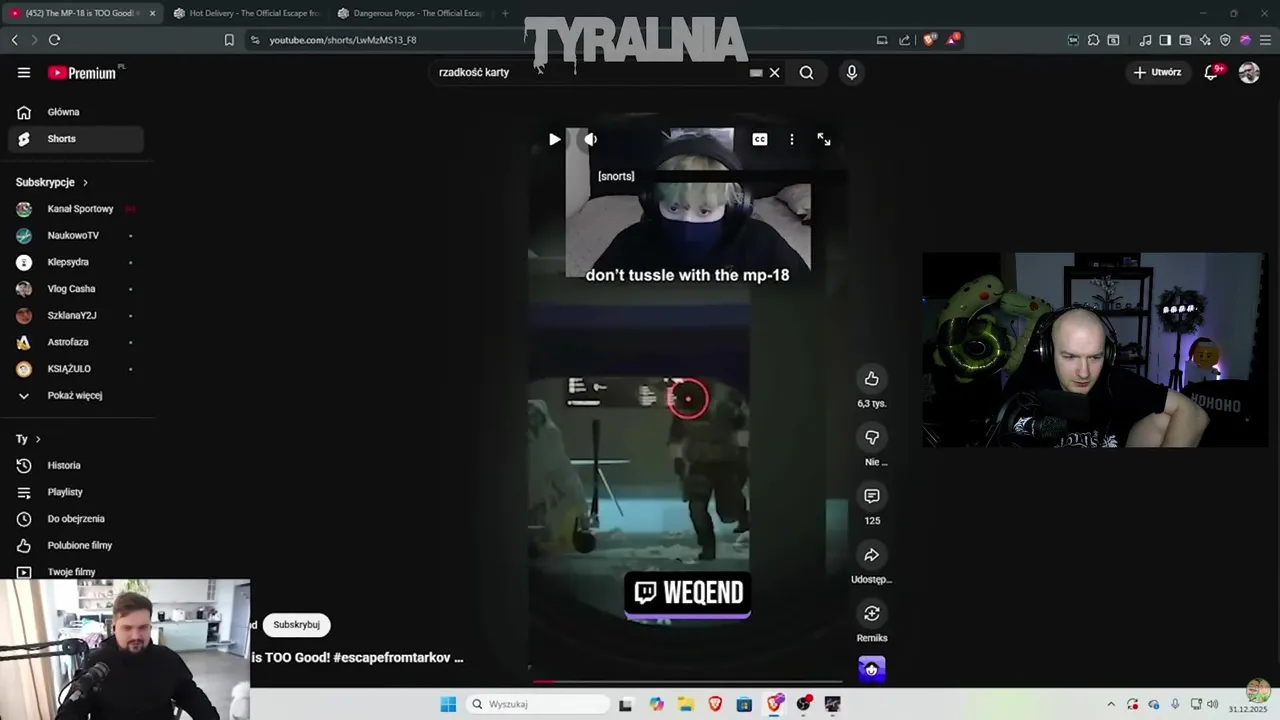This screenshot has height=720, width=1280.
Task: Click the Utwórz create button
Action: (x=1157, y=72)
